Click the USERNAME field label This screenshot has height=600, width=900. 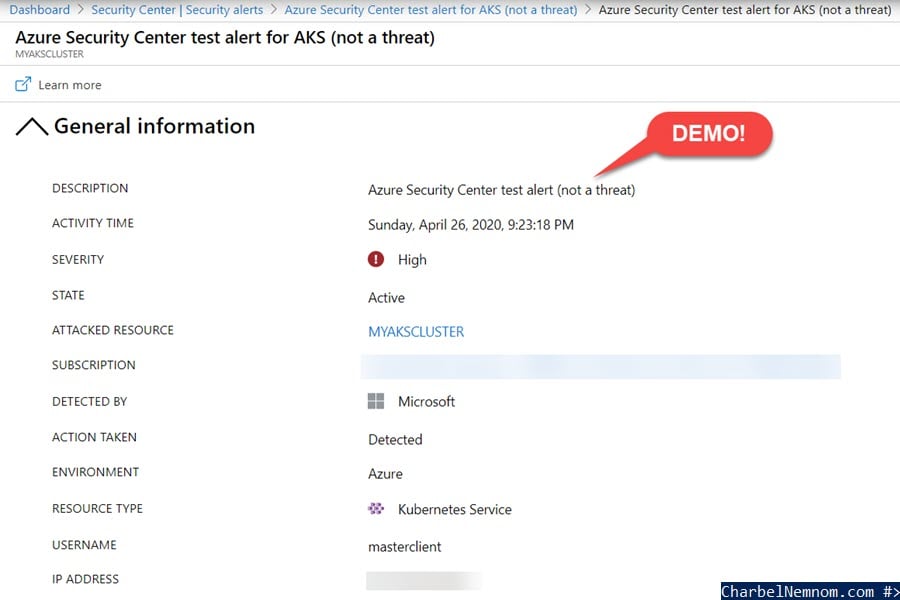pos(84,545)
